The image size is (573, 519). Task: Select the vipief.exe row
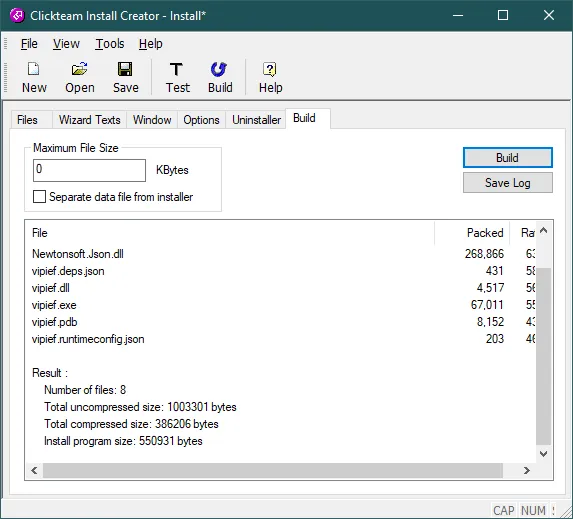281,305
